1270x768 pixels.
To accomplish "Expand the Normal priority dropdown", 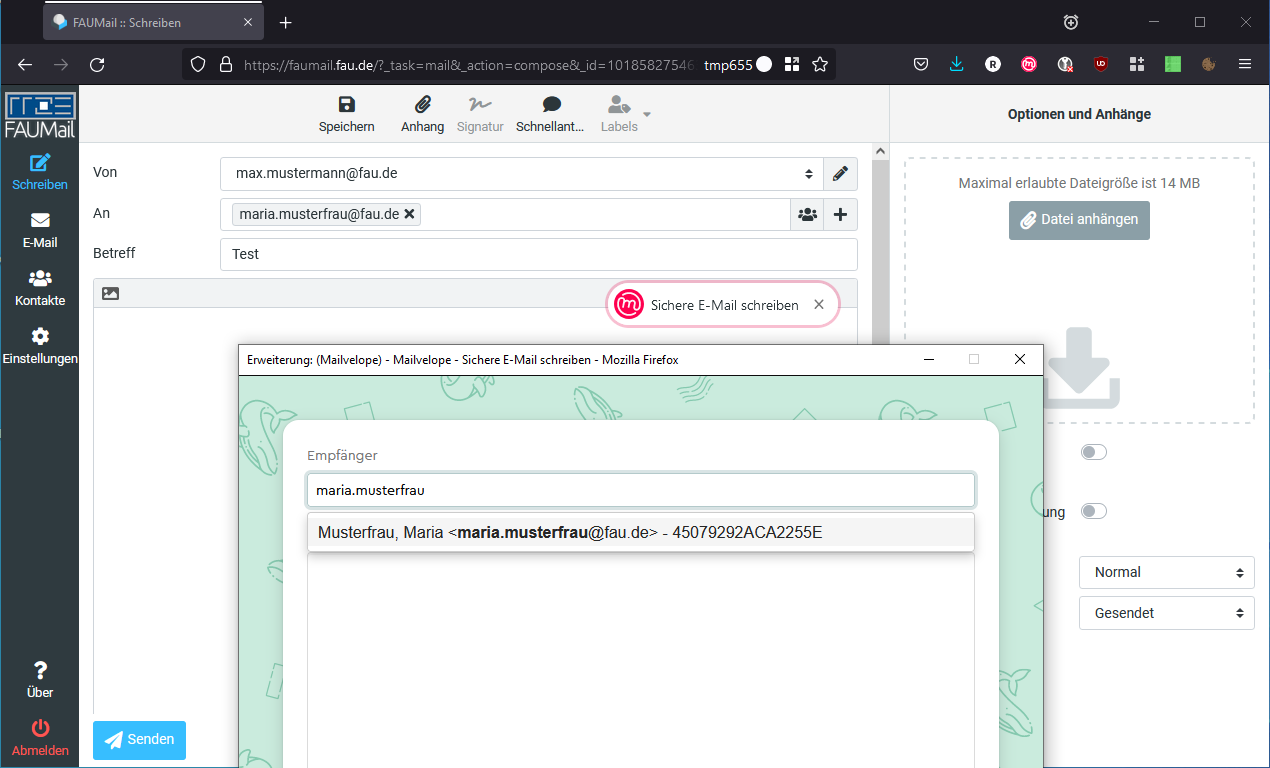I will coord(1166,573).
